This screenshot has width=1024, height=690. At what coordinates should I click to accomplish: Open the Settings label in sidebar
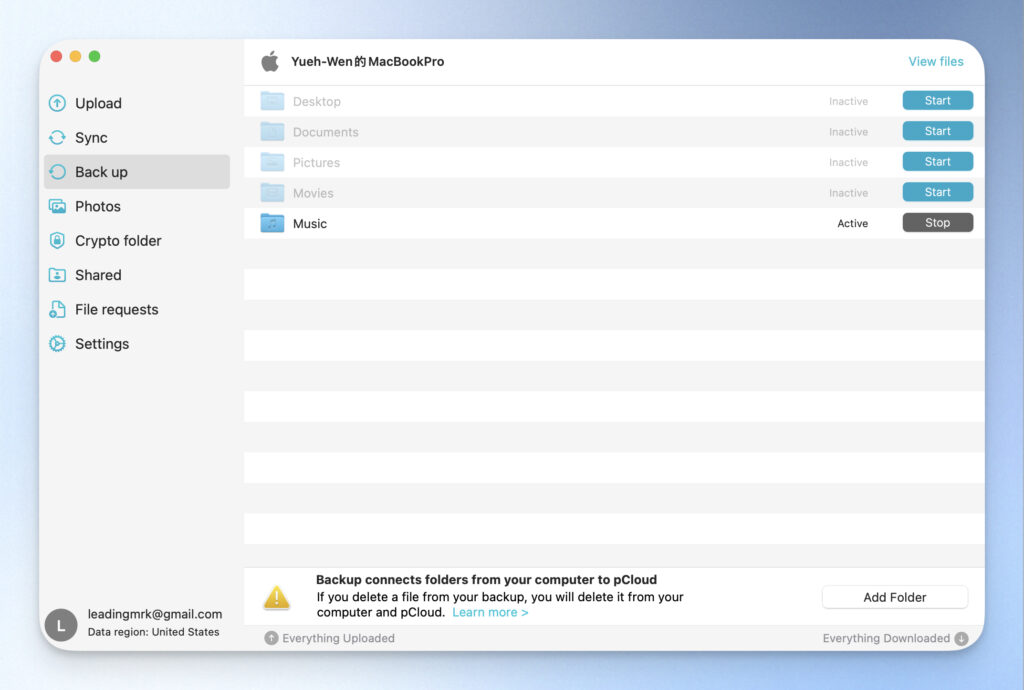point(102,344)
